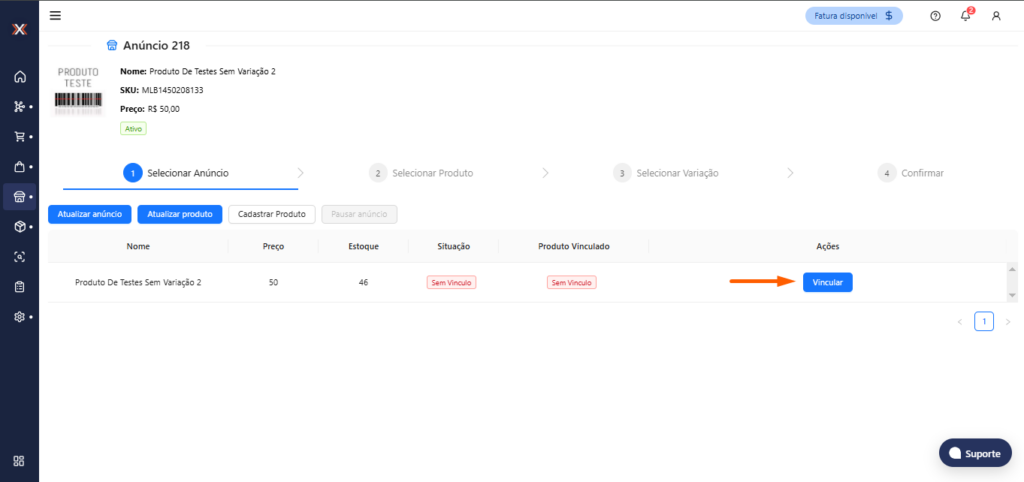
Task: Switch to the Selecionar Produto step
Action: click(x=421, y=173)
